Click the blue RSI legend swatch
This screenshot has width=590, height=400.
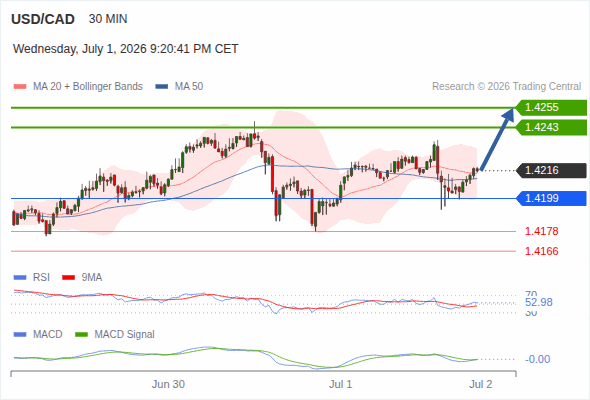[x=20, y=278]
